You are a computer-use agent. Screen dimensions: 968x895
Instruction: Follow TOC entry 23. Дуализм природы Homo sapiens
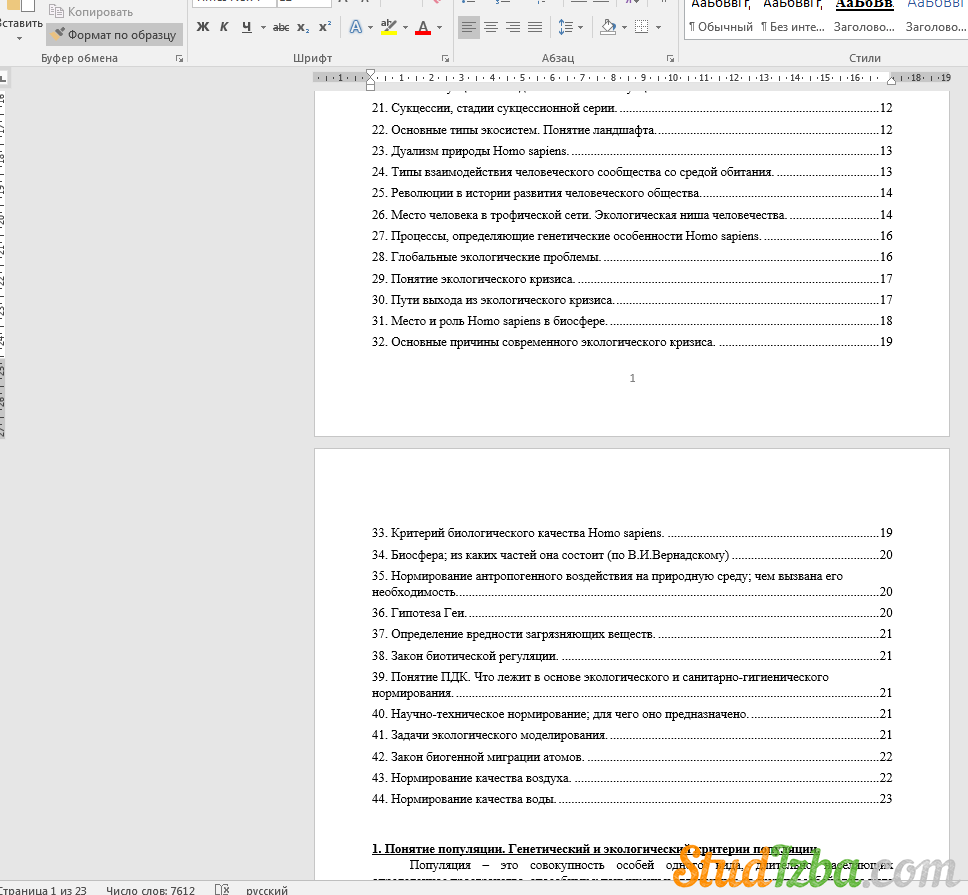click(632, 151)
